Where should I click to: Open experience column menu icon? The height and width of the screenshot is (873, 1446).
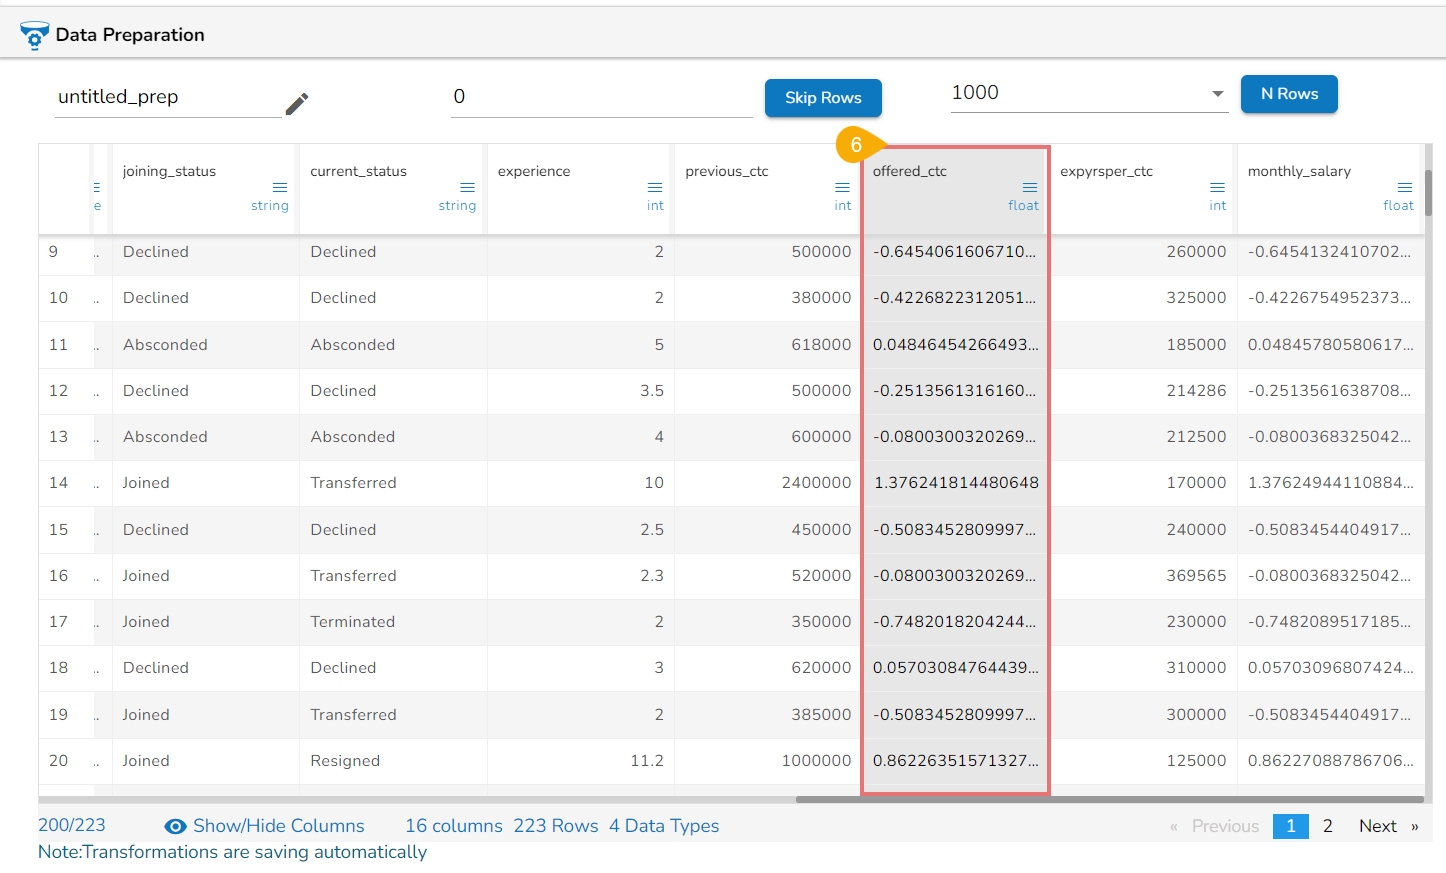pos(655,187)
